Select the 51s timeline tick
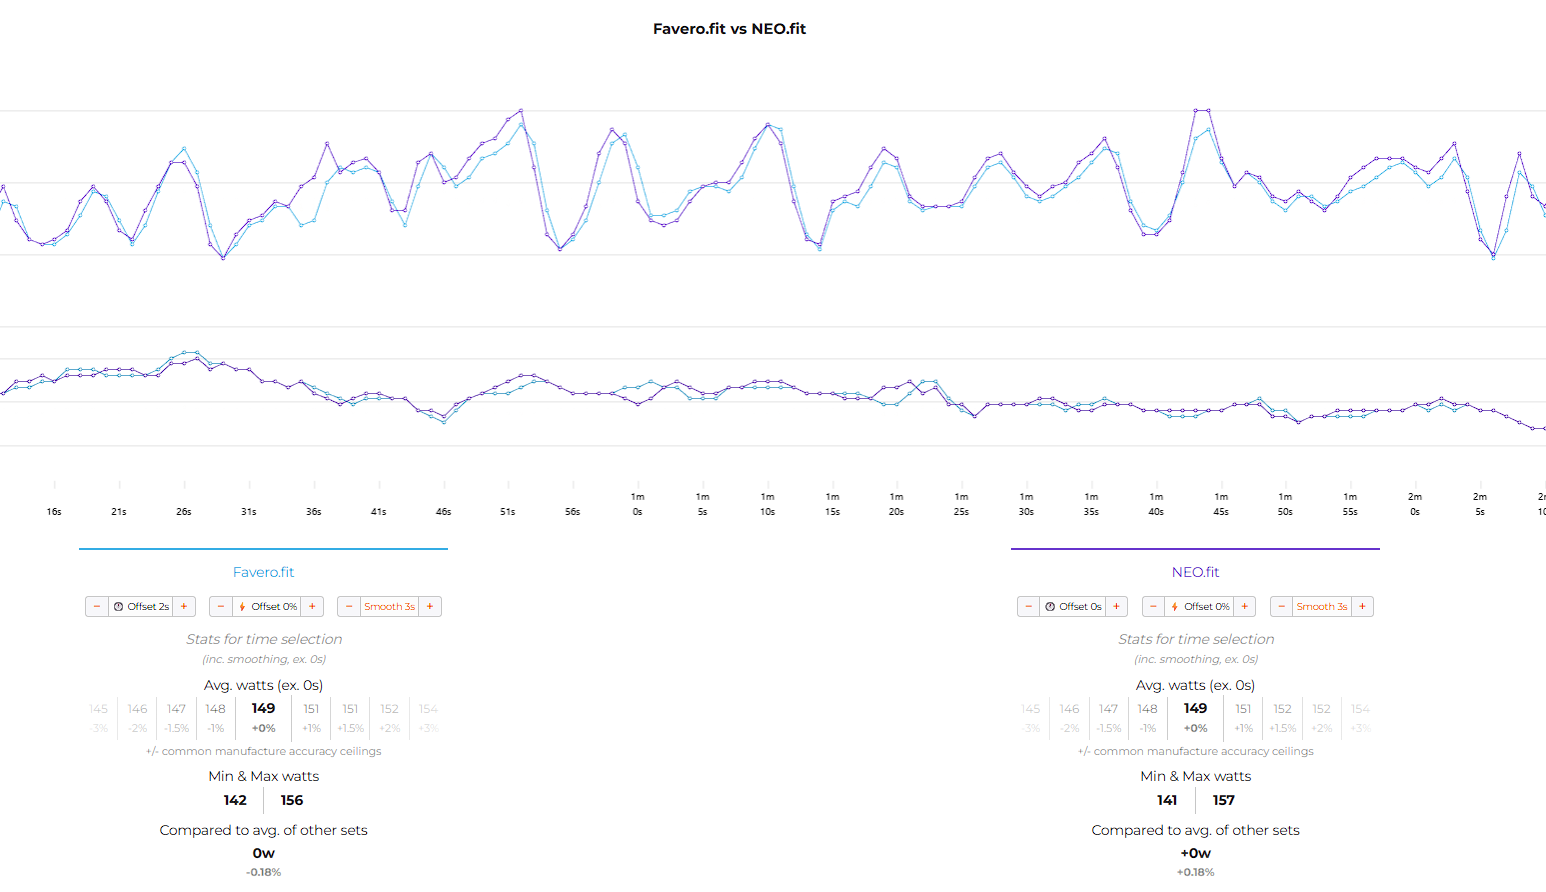The image size is (1546, 892). click(x=508, y=511)
